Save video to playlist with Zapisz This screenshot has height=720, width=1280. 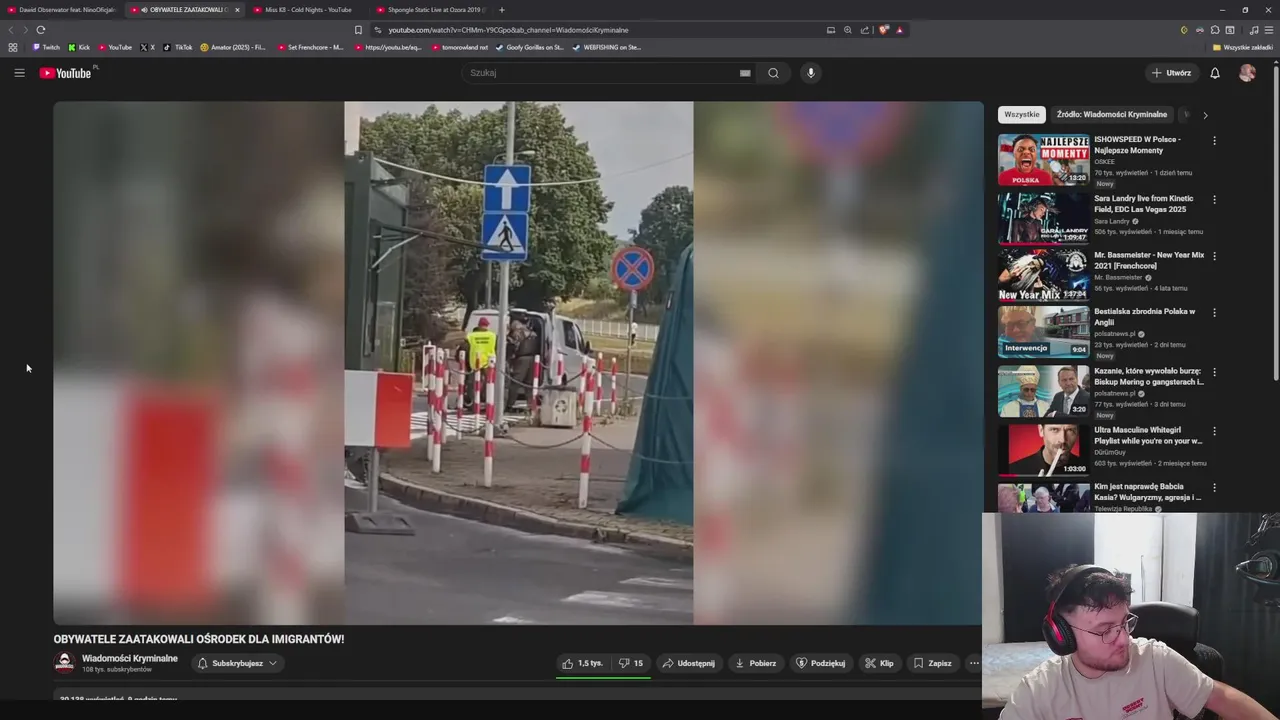(x=932, y=663)
